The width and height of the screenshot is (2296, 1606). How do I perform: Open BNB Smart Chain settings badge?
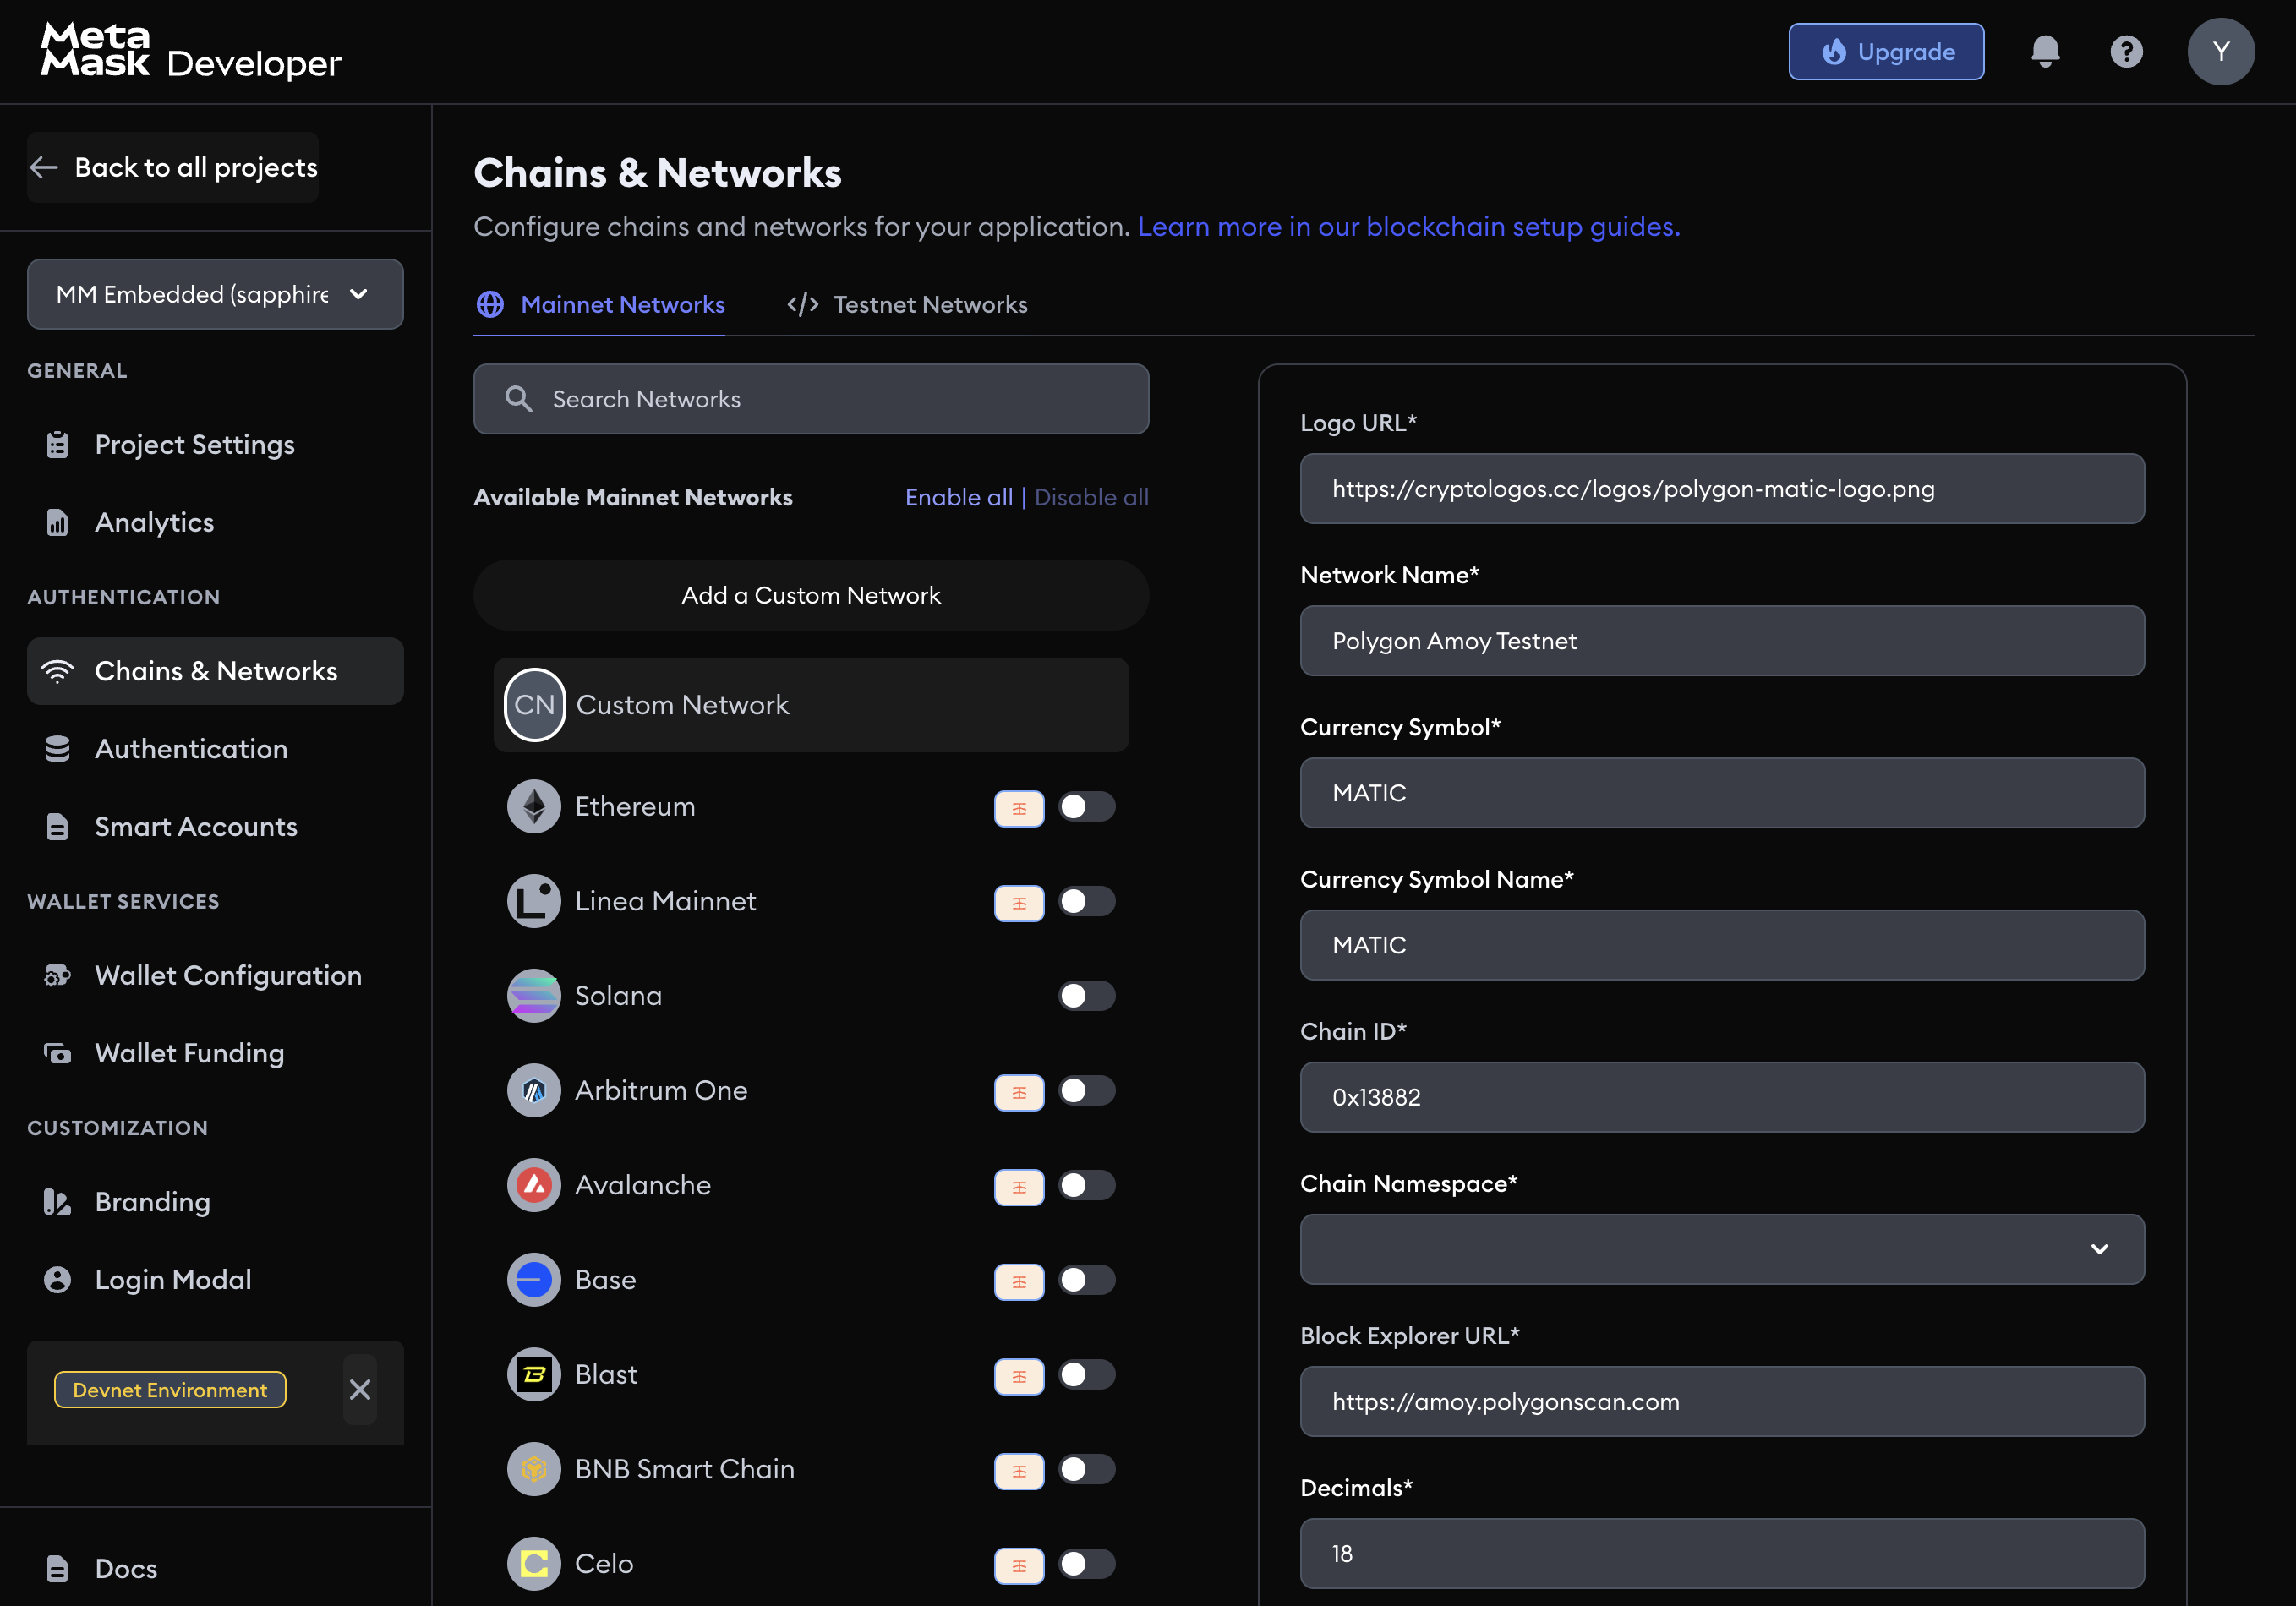[1019, 1471]
